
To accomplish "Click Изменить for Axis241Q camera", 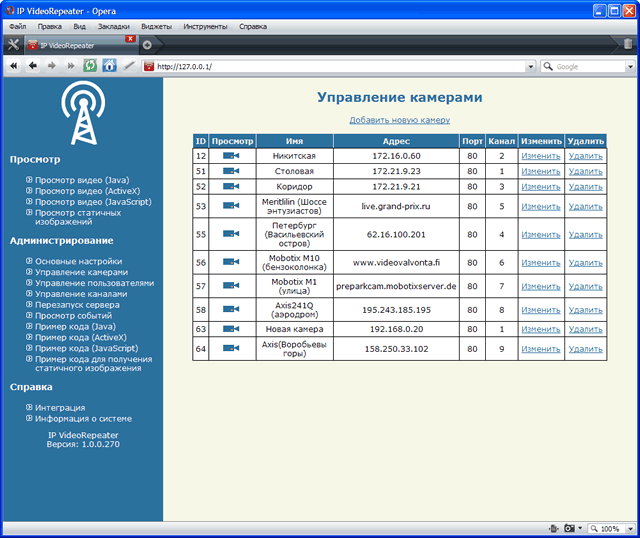I will pyautogui.click(x=541, y=310).
